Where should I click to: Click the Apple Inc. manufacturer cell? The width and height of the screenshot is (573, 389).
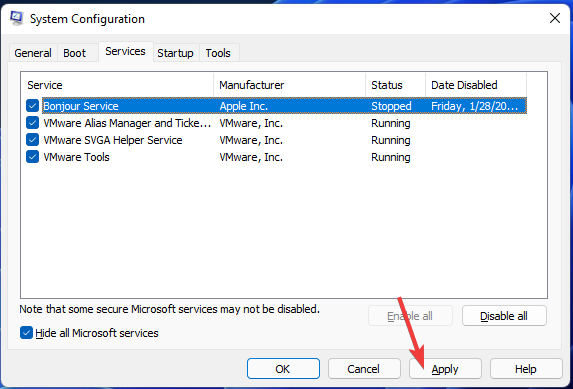(x=244, y=106)
